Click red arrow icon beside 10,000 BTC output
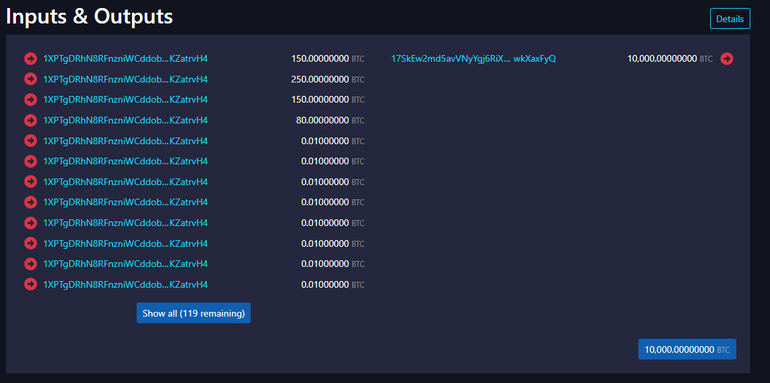The width and height of the screenshot is (770, 383). pos(727,59)
